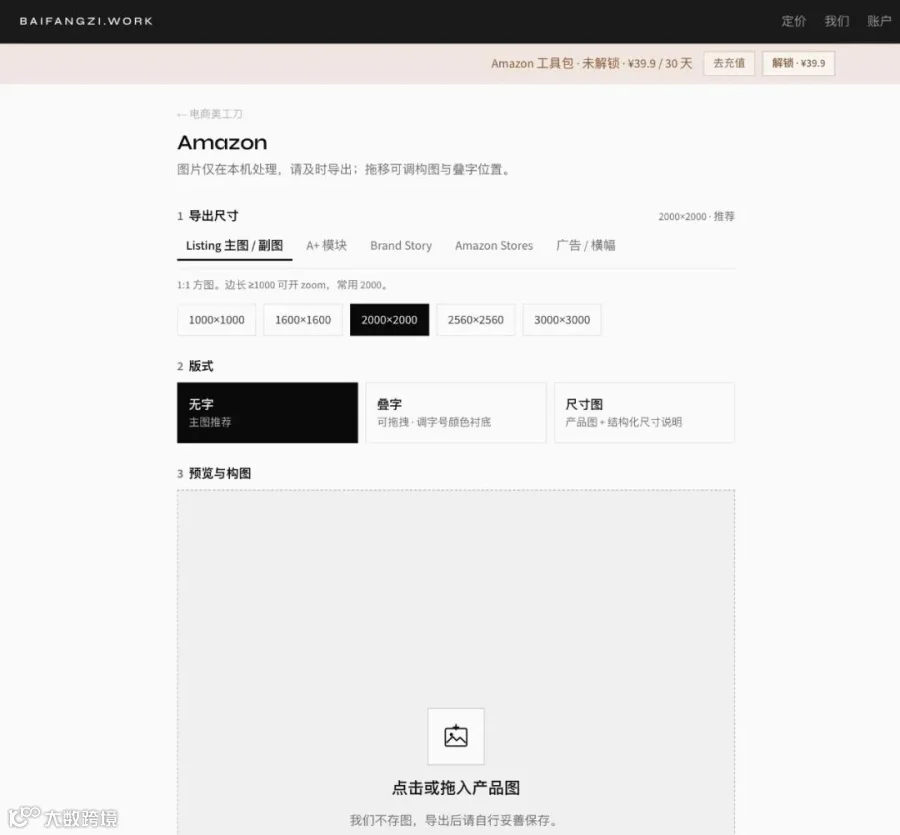
Task: Click the 2000×2000 · 推荐 label
Action: tap(696, 216)
